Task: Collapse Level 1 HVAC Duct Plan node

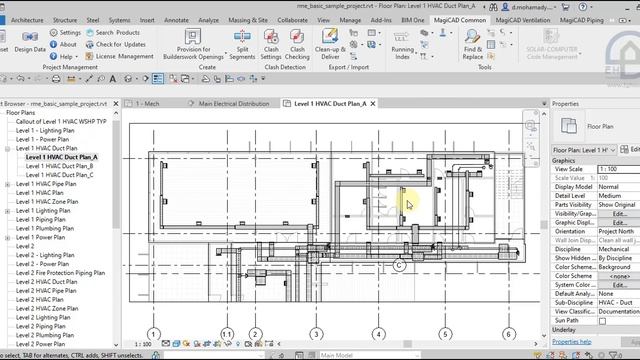Action: pos(7,149)
